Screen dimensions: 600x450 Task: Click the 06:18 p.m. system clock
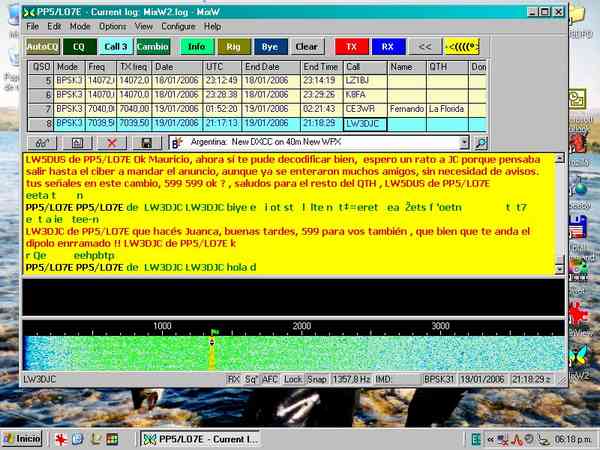(x=574, y=439)
